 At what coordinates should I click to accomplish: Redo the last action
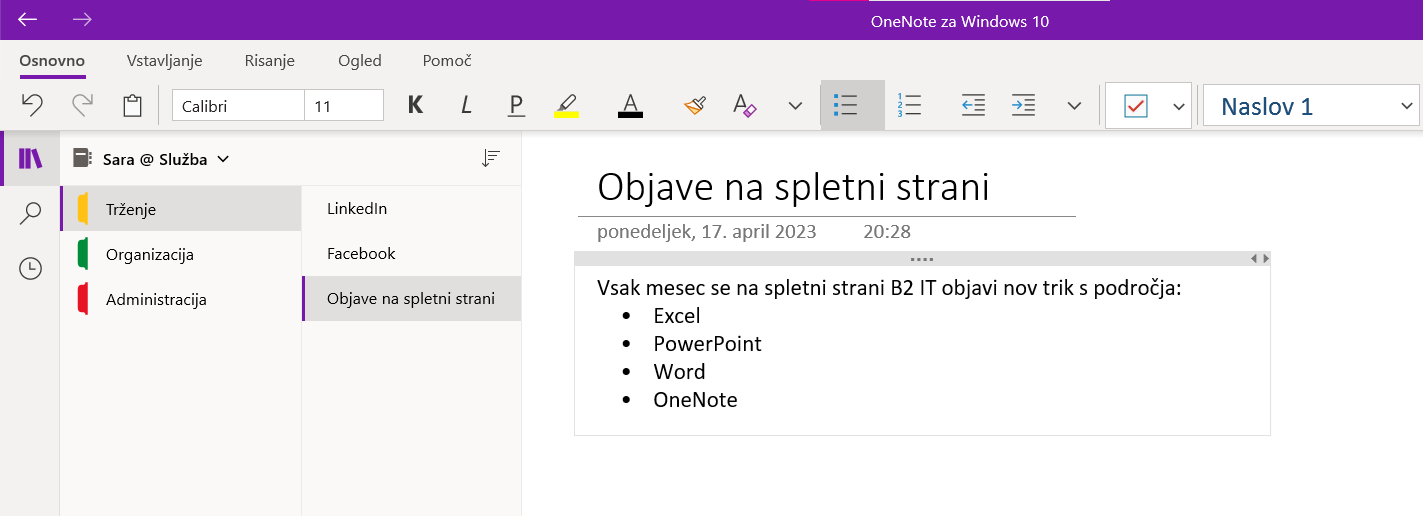[x=82, y=105]
